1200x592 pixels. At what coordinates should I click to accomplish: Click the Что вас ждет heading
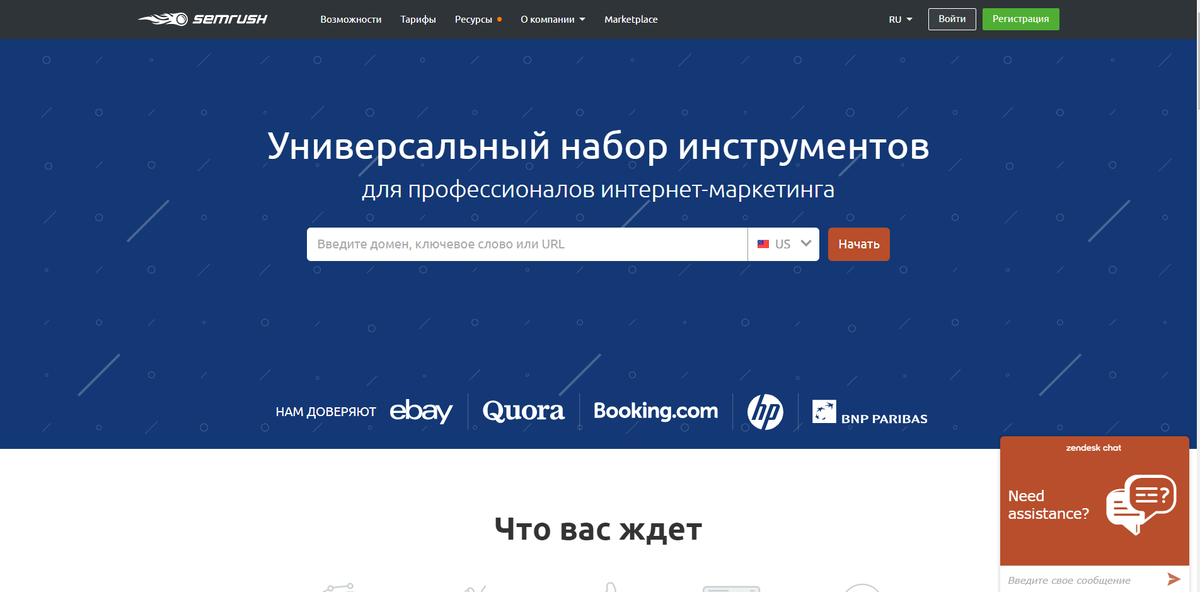(x=598, y=529)
